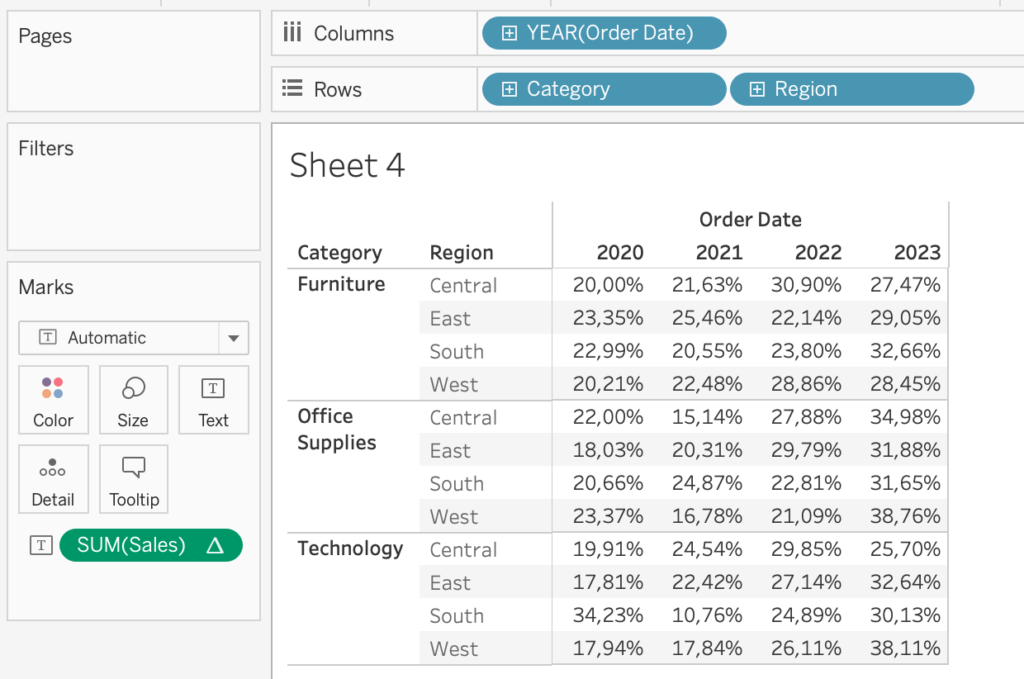Select the 2023 year column header
The width and height of the screenshot is (1024, 679).
point(917,253)
